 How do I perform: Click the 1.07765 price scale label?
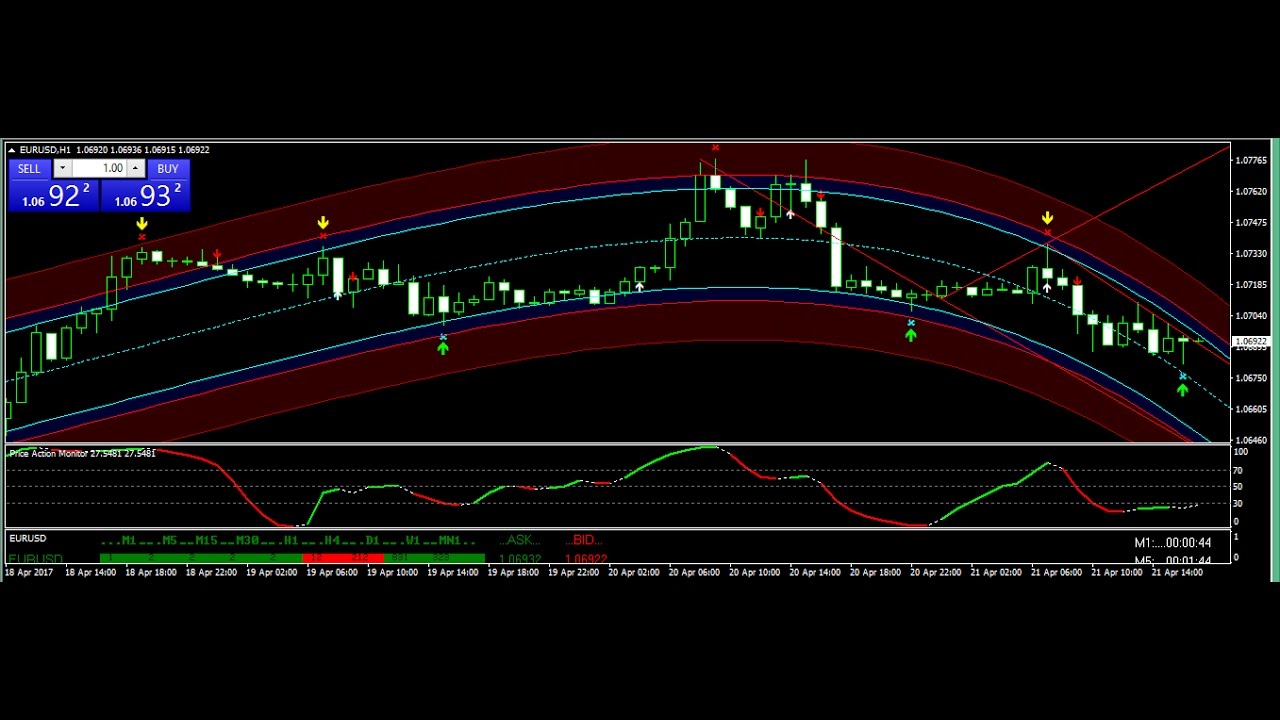[1251, 160]
